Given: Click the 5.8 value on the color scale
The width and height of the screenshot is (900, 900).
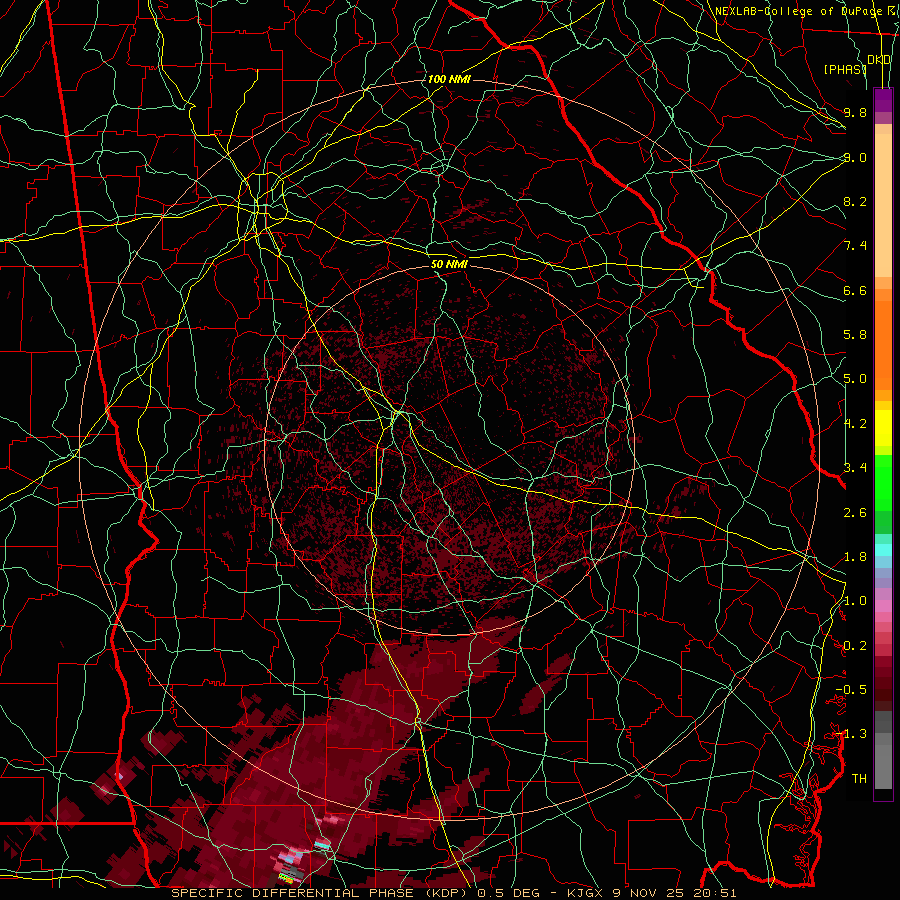Looking at the screenshot, I should pos(855,335).
